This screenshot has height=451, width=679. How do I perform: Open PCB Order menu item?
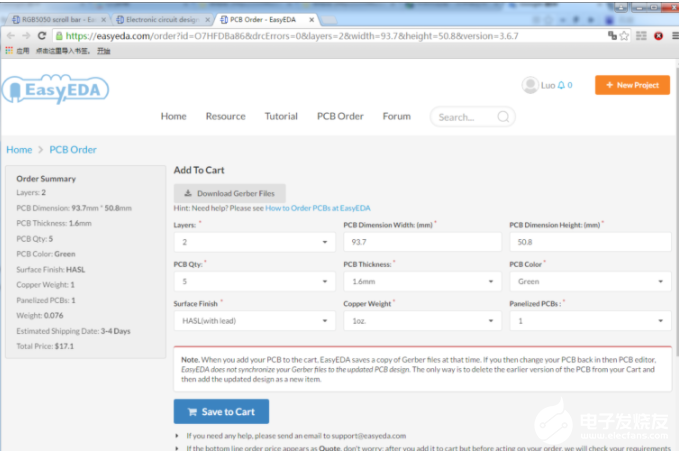click(340, 116)
